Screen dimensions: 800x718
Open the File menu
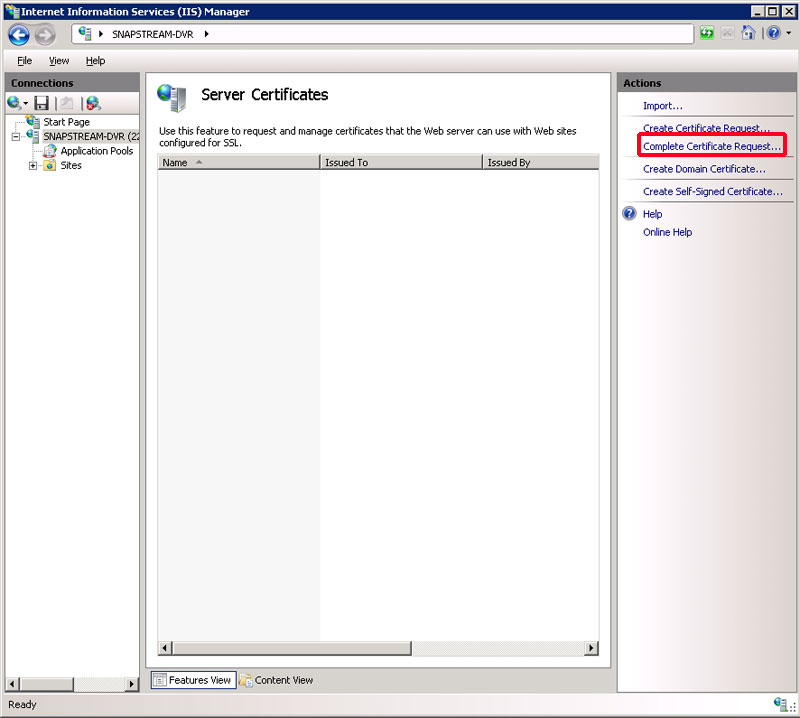(24, 61)
